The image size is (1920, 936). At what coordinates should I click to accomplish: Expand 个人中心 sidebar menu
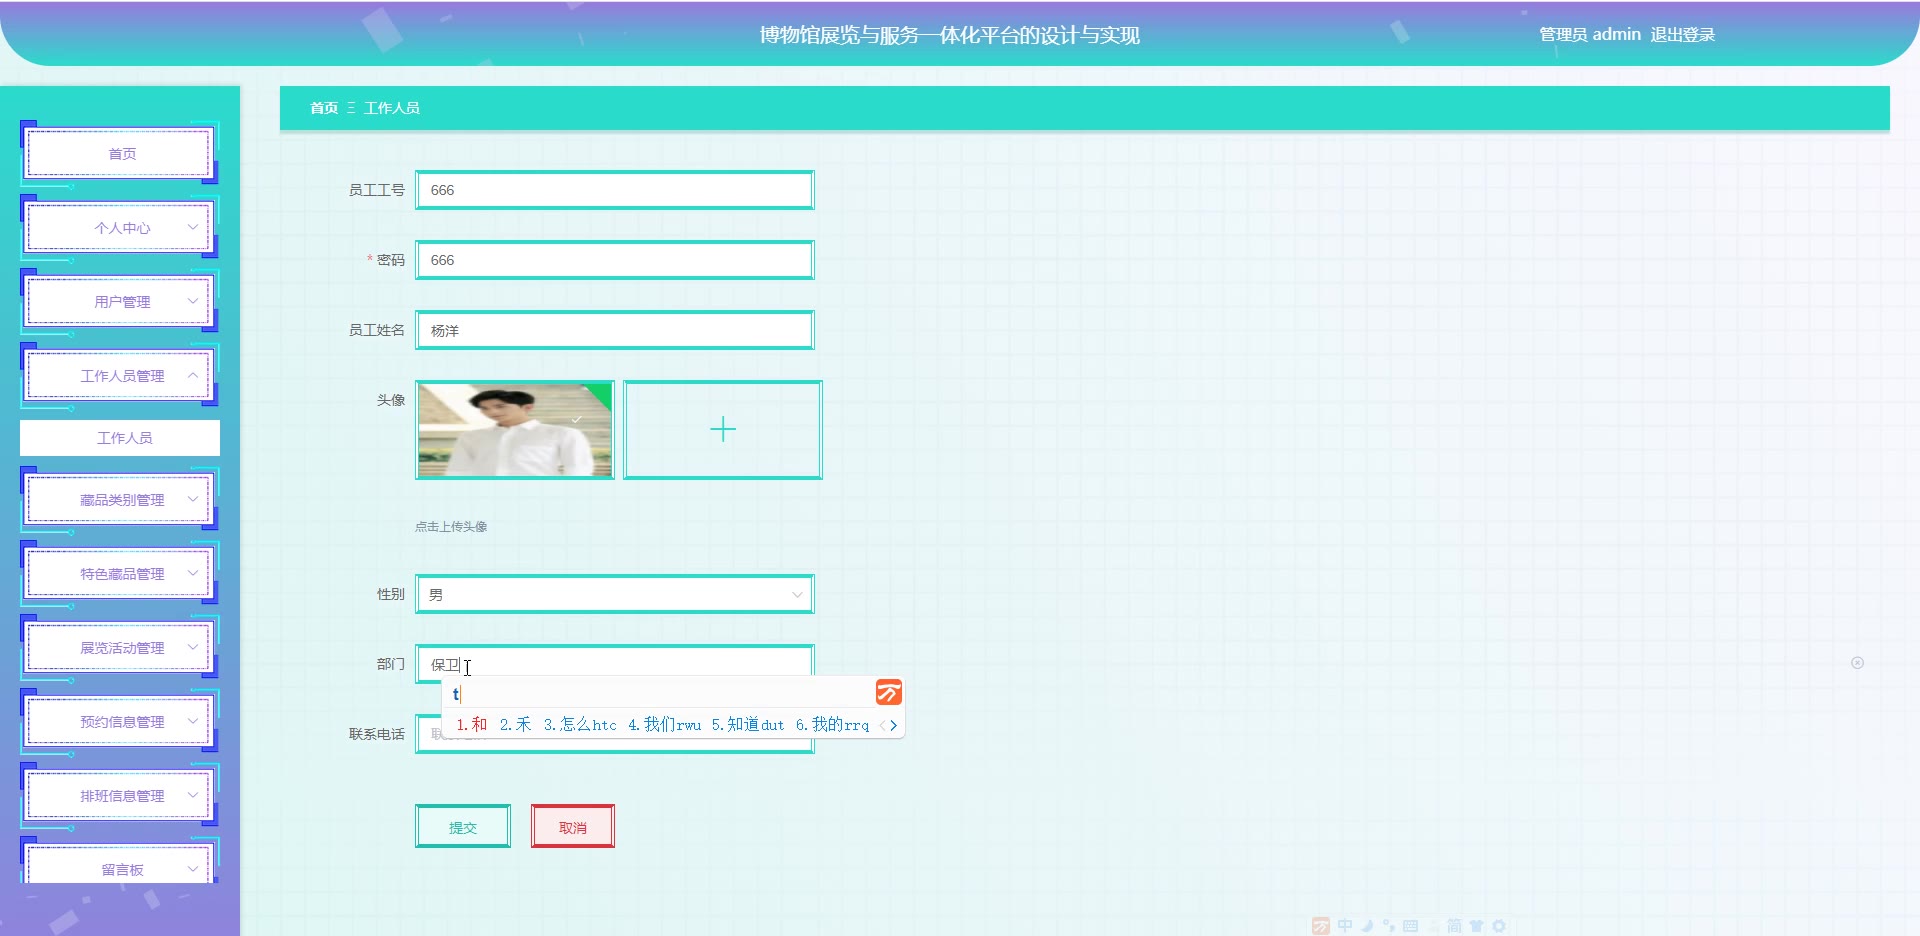[x=119, y=228]
